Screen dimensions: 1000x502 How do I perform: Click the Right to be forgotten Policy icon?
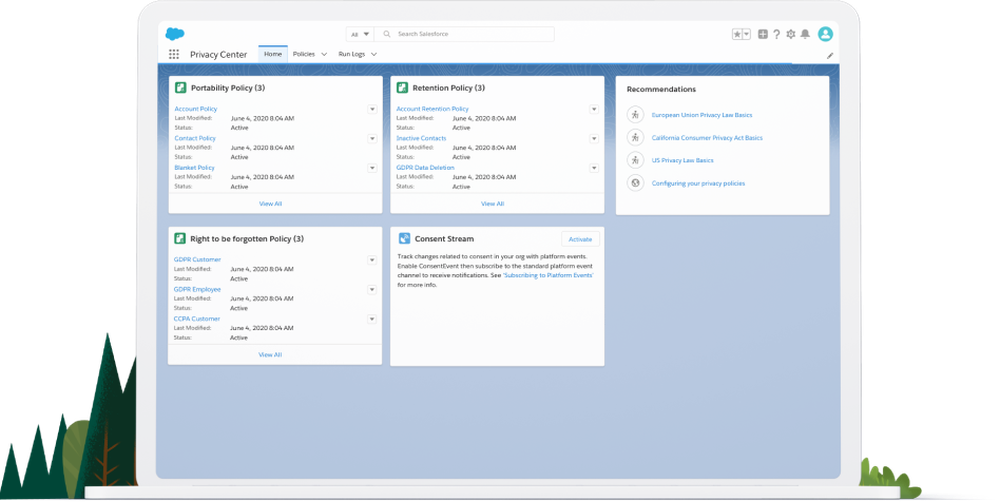pos(180,239)
